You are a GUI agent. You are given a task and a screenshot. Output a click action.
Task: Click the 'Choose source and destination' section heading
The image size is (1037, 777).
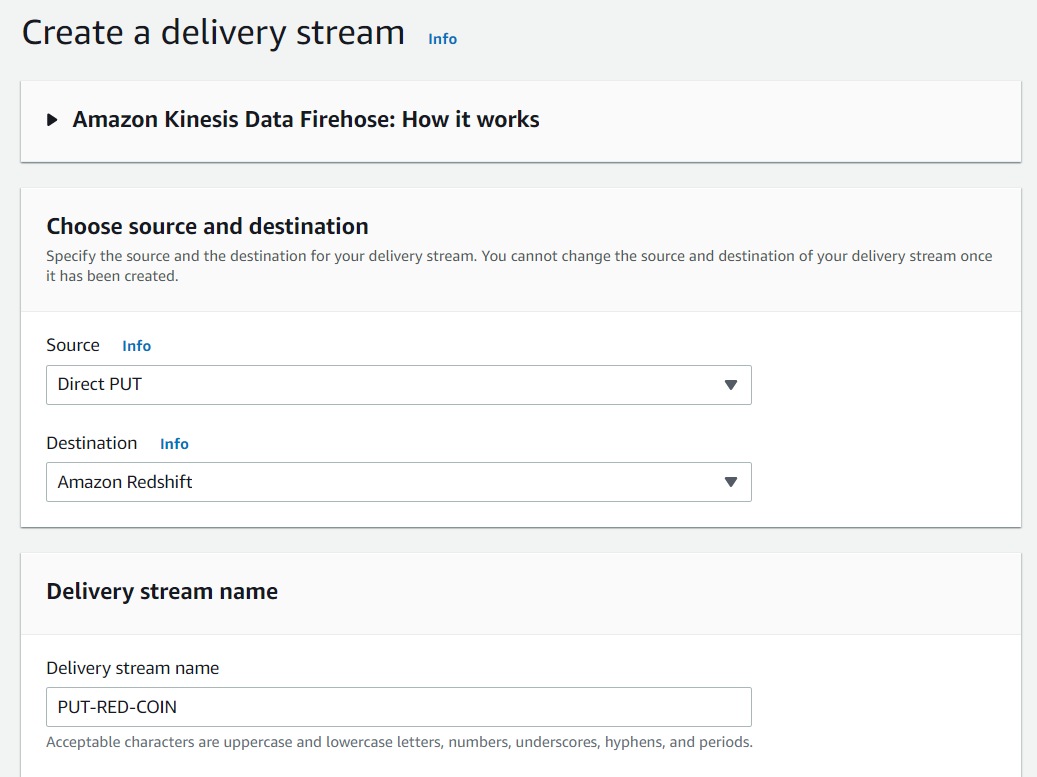[208, 226]
